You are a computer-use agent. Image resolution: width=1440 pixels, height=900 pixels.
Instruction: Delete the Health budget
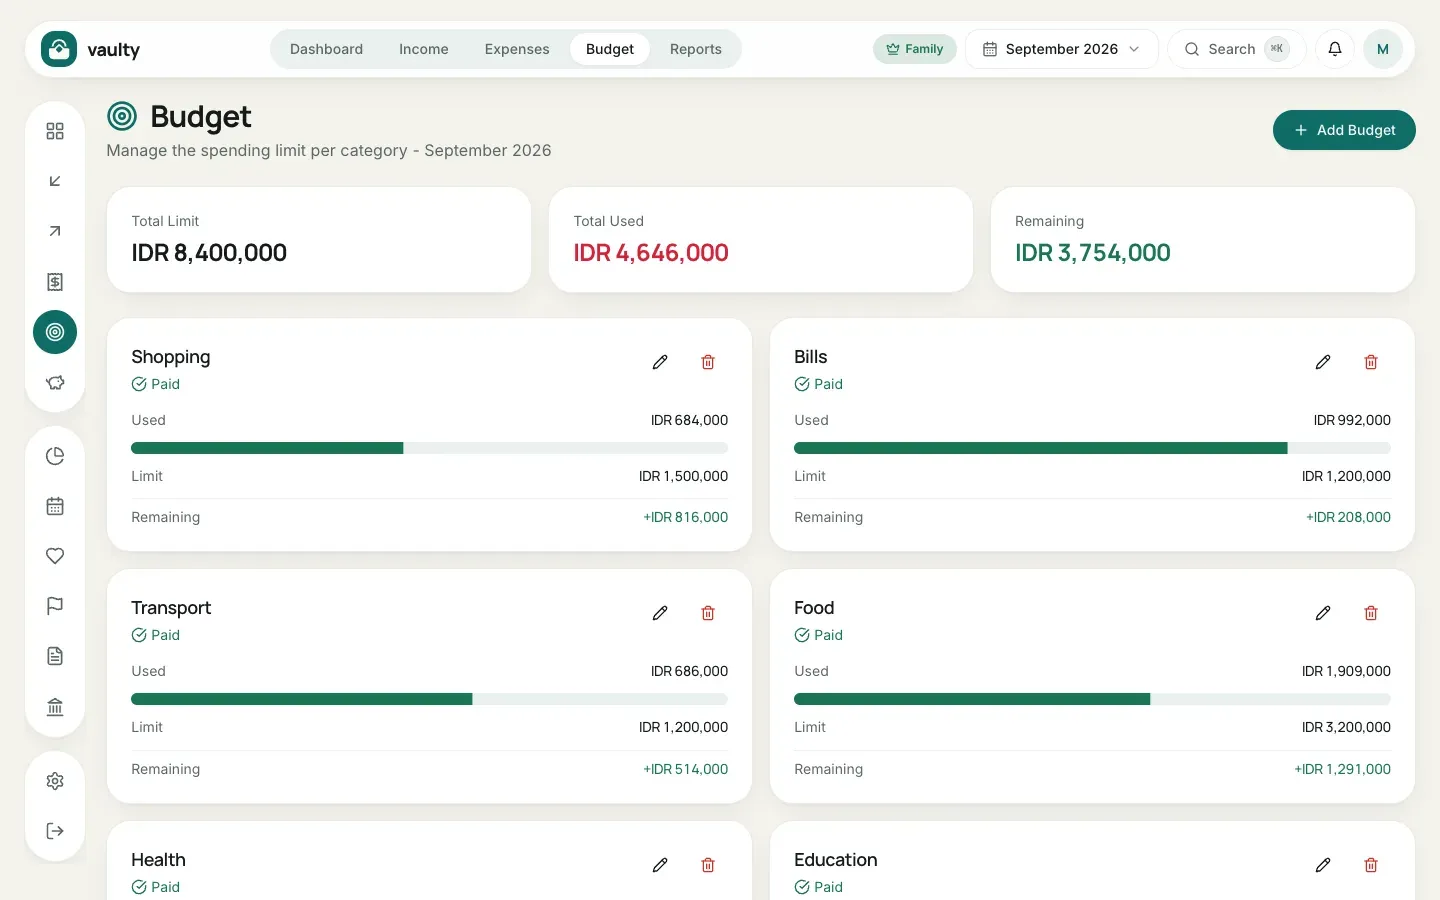[x=708, y=865]
